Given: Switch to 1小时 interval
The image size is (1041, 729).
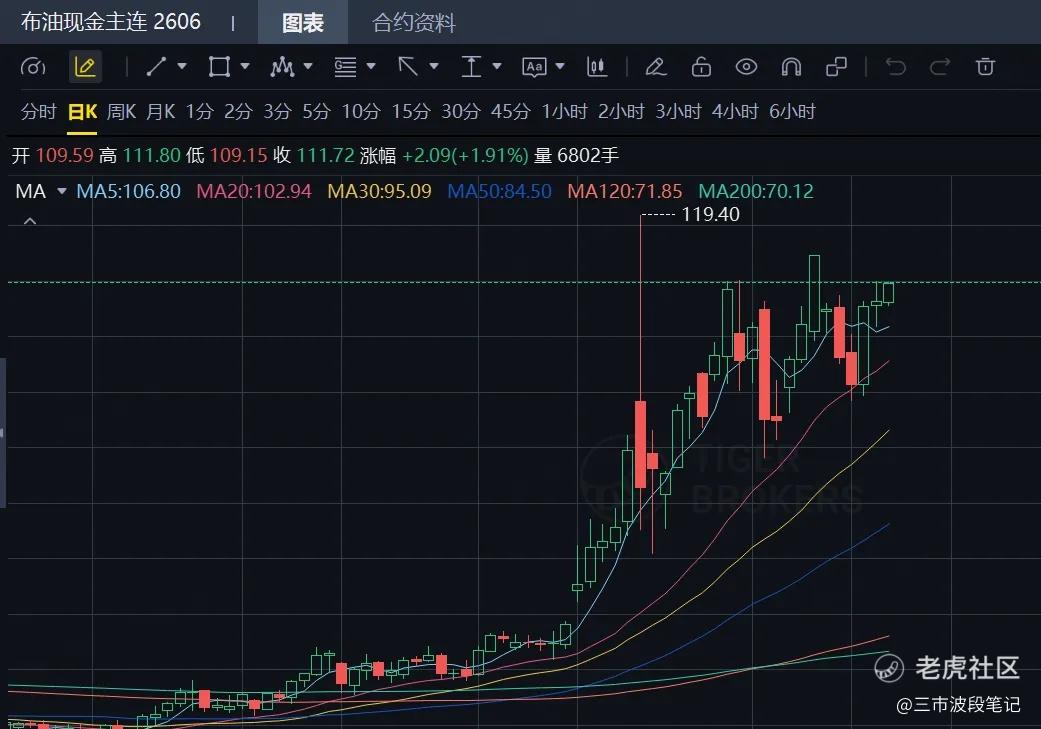Looking at the screenshot, I should point(564,112).
